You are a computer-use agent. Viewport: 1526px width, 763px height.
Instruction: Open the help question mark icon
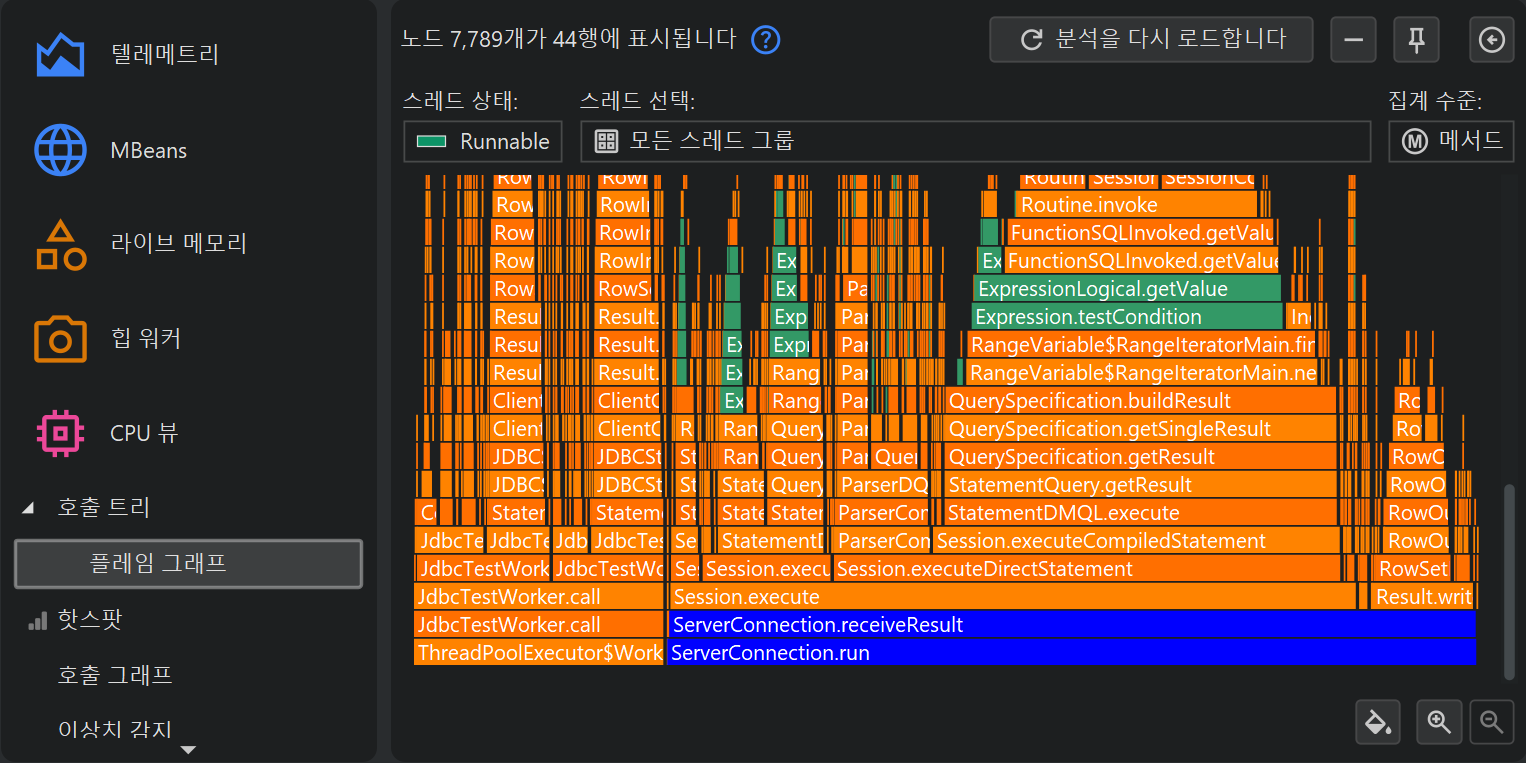[765, 40]
